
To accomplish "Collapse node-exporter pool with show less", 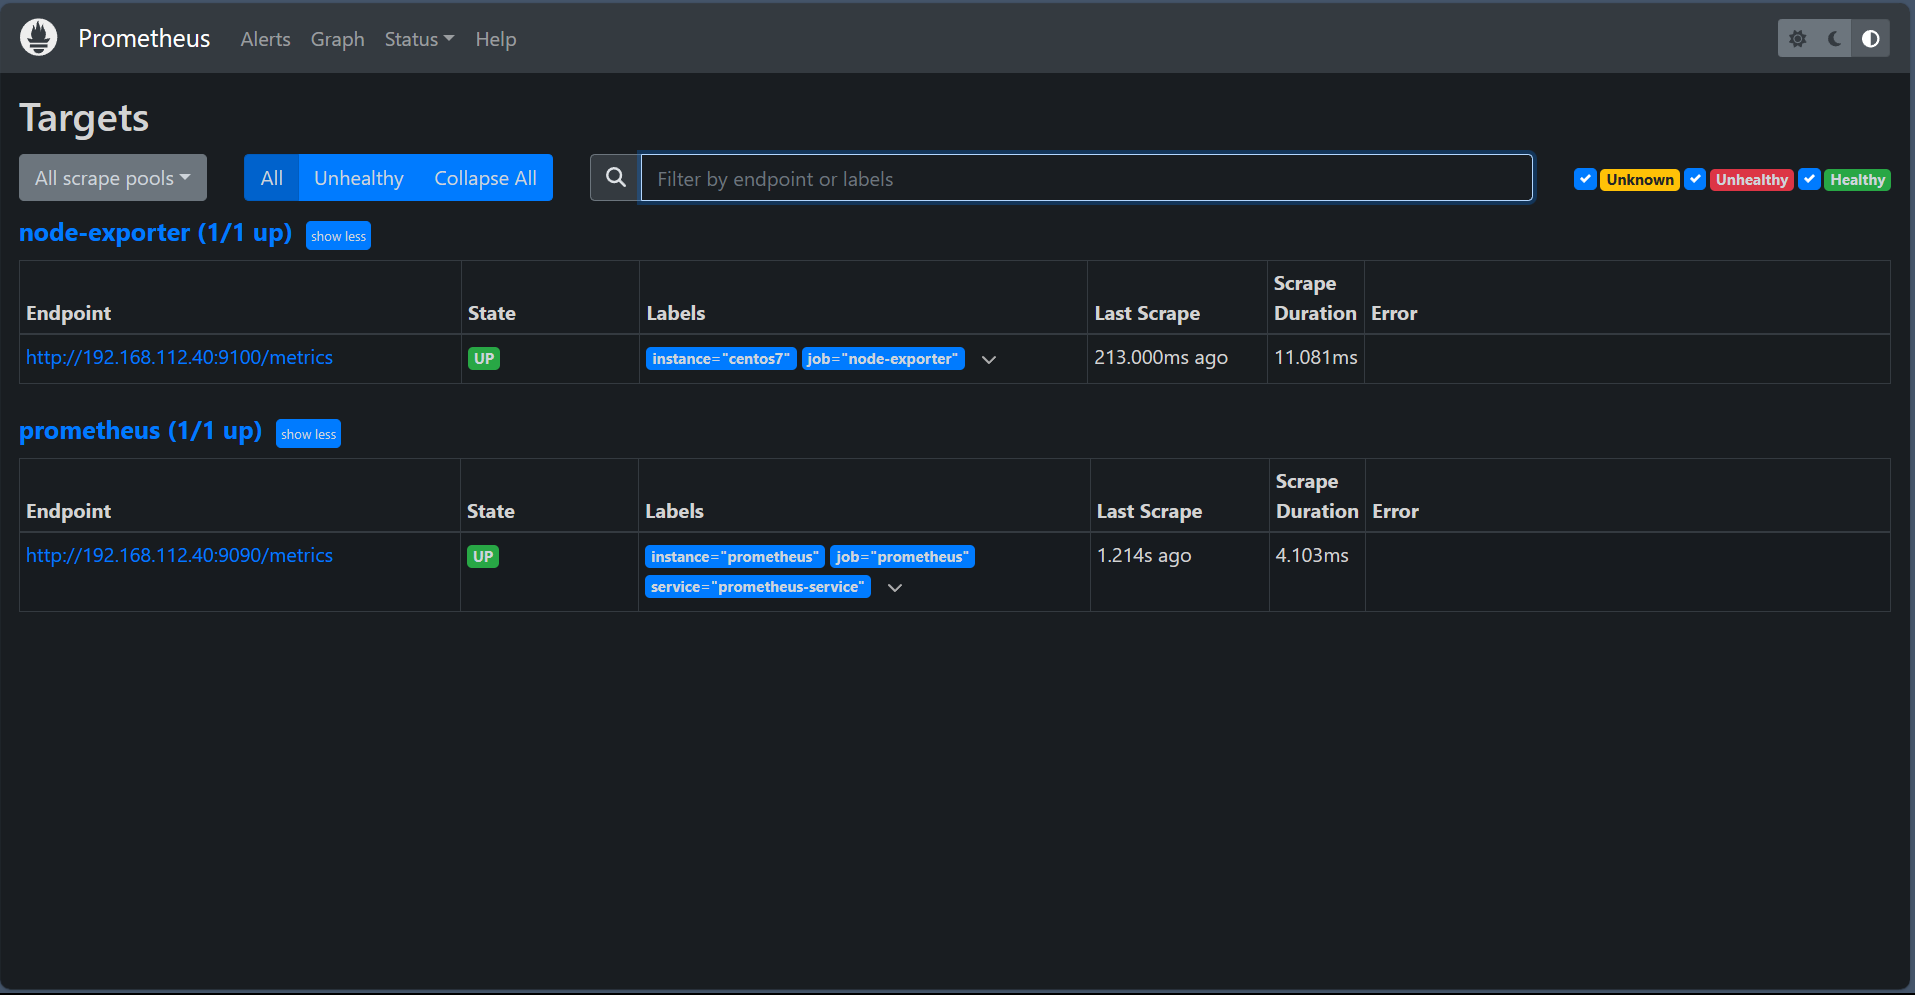I will coord(338,236).
